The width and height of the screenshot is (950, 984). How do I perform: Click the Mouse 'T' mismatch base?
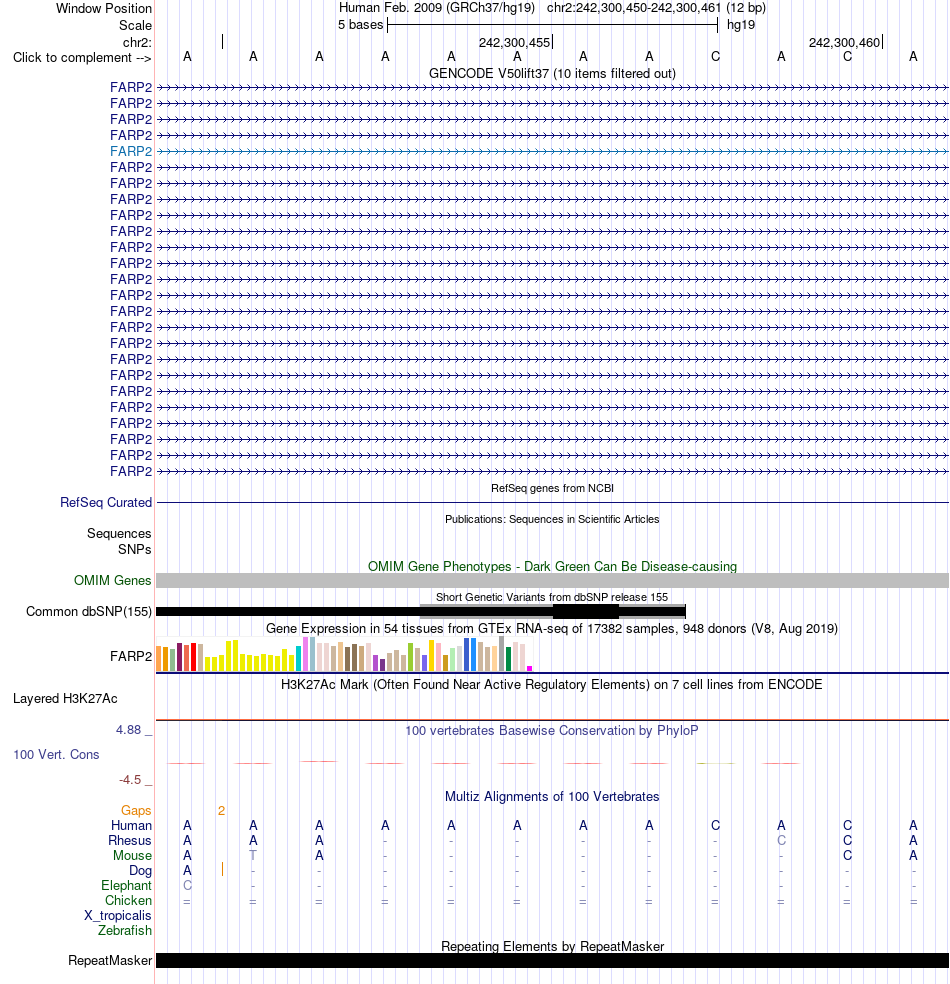(253, 855)
